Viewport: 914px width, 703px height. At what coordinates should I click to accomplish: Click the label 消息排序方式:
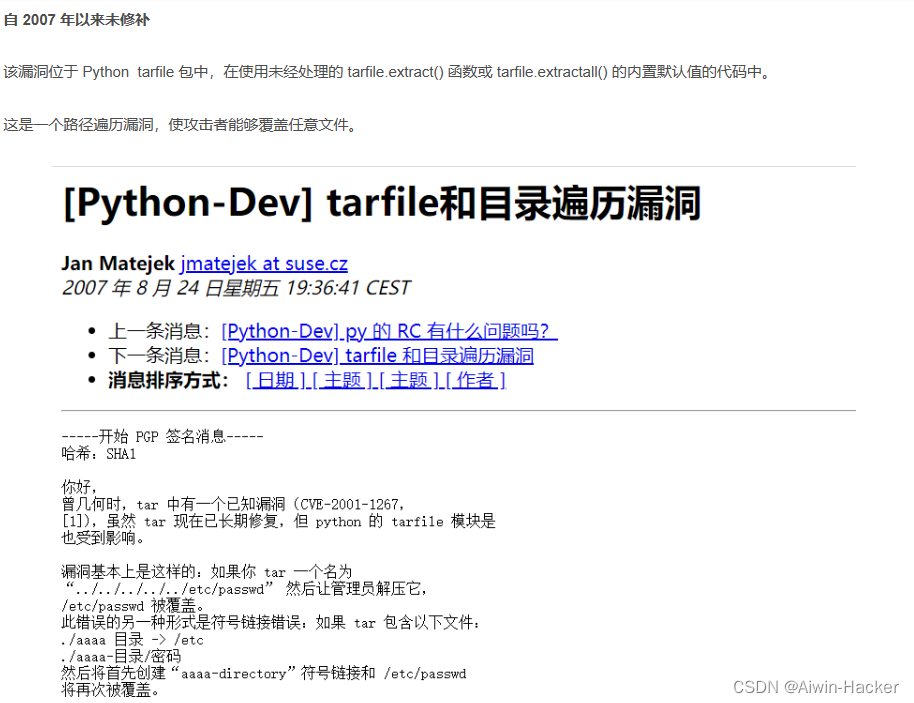pos(168,380)
